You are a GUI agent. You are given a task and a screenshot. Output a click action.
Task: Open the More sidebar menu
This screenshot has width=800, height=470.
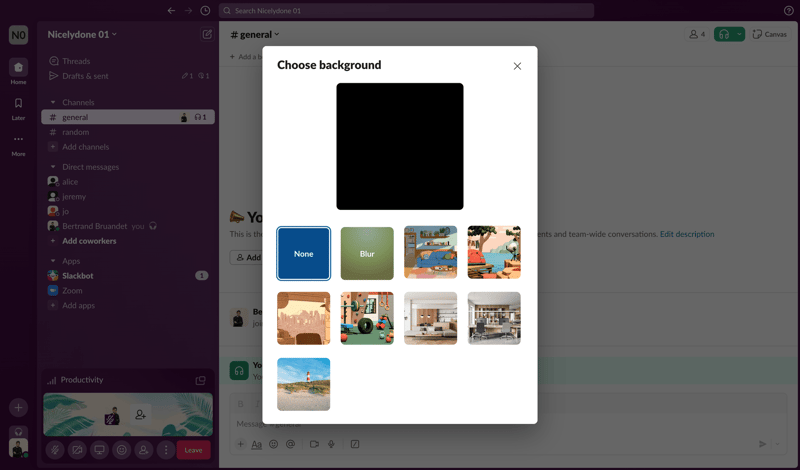click(x=18, y=144)
